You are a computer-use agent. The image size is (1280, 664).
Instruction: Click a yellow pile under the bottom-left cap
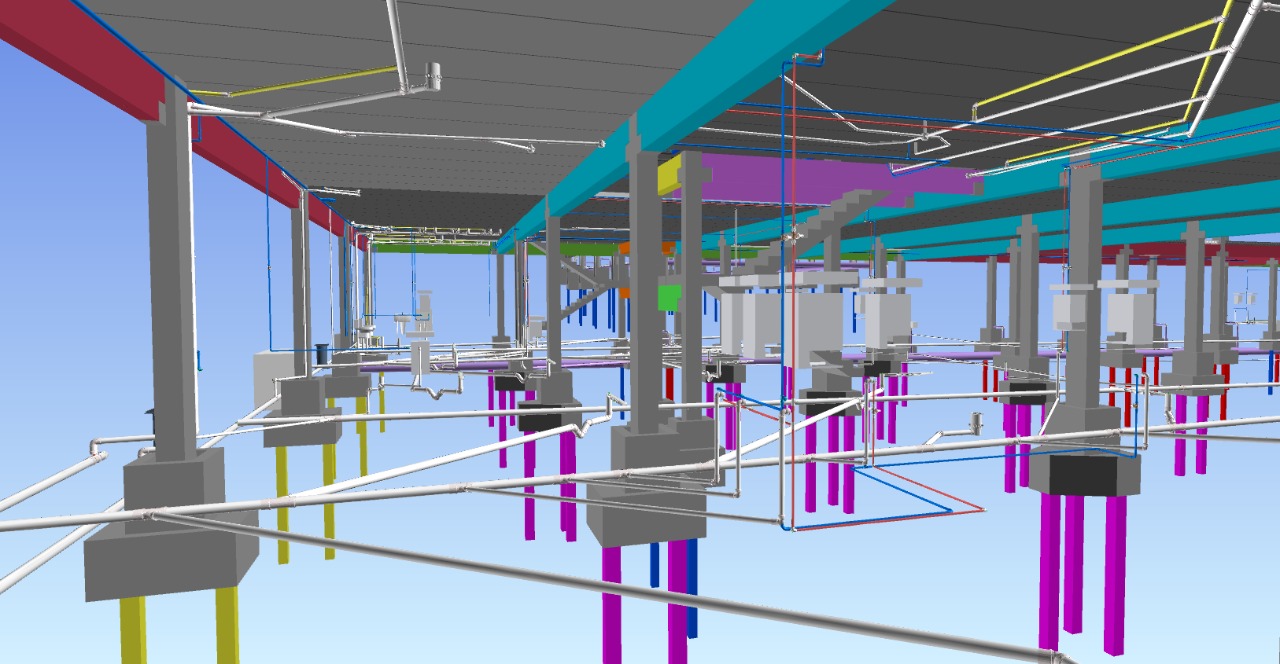(x=133, y=628)
